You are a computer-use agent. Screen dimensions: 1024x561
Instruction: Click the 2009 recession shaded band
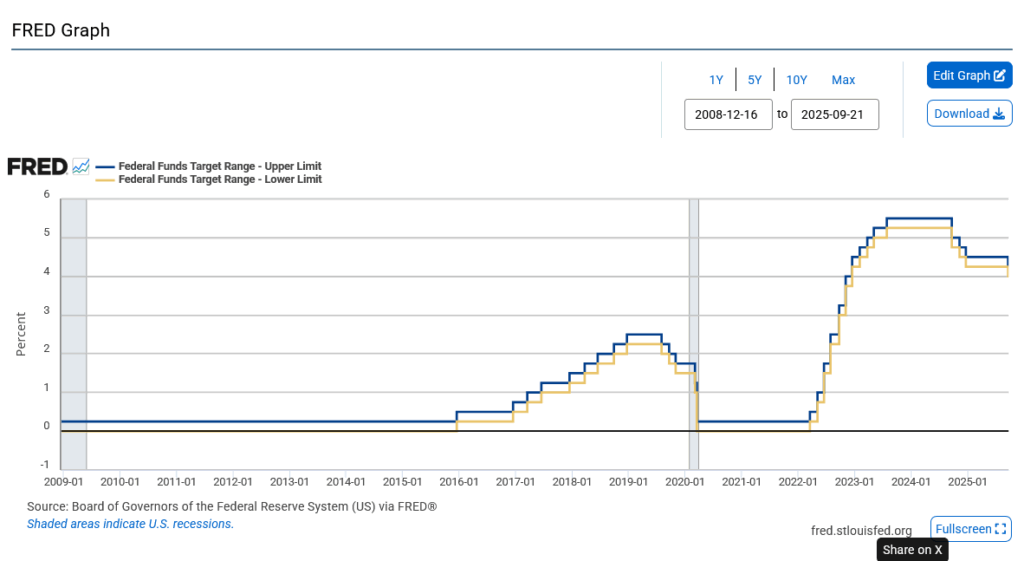pos(73,330)
